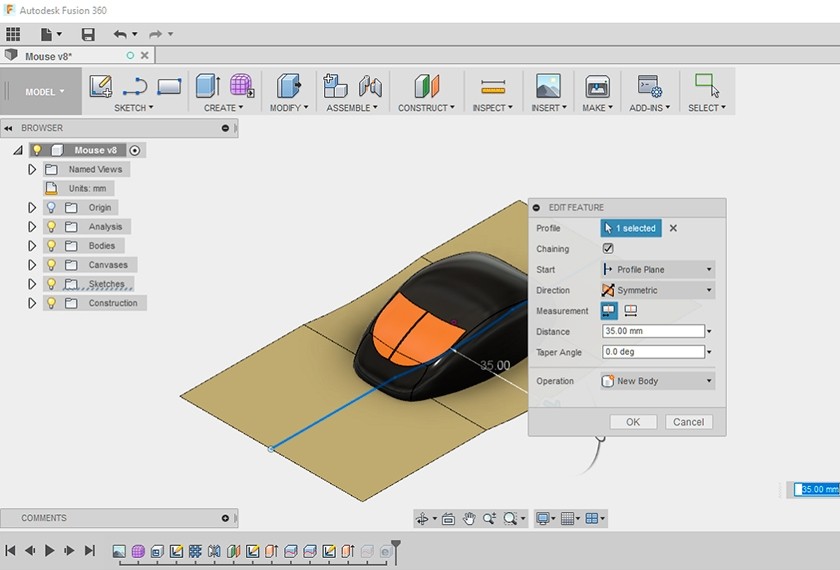Open the Operation New Body dropdown

point(657,381)
